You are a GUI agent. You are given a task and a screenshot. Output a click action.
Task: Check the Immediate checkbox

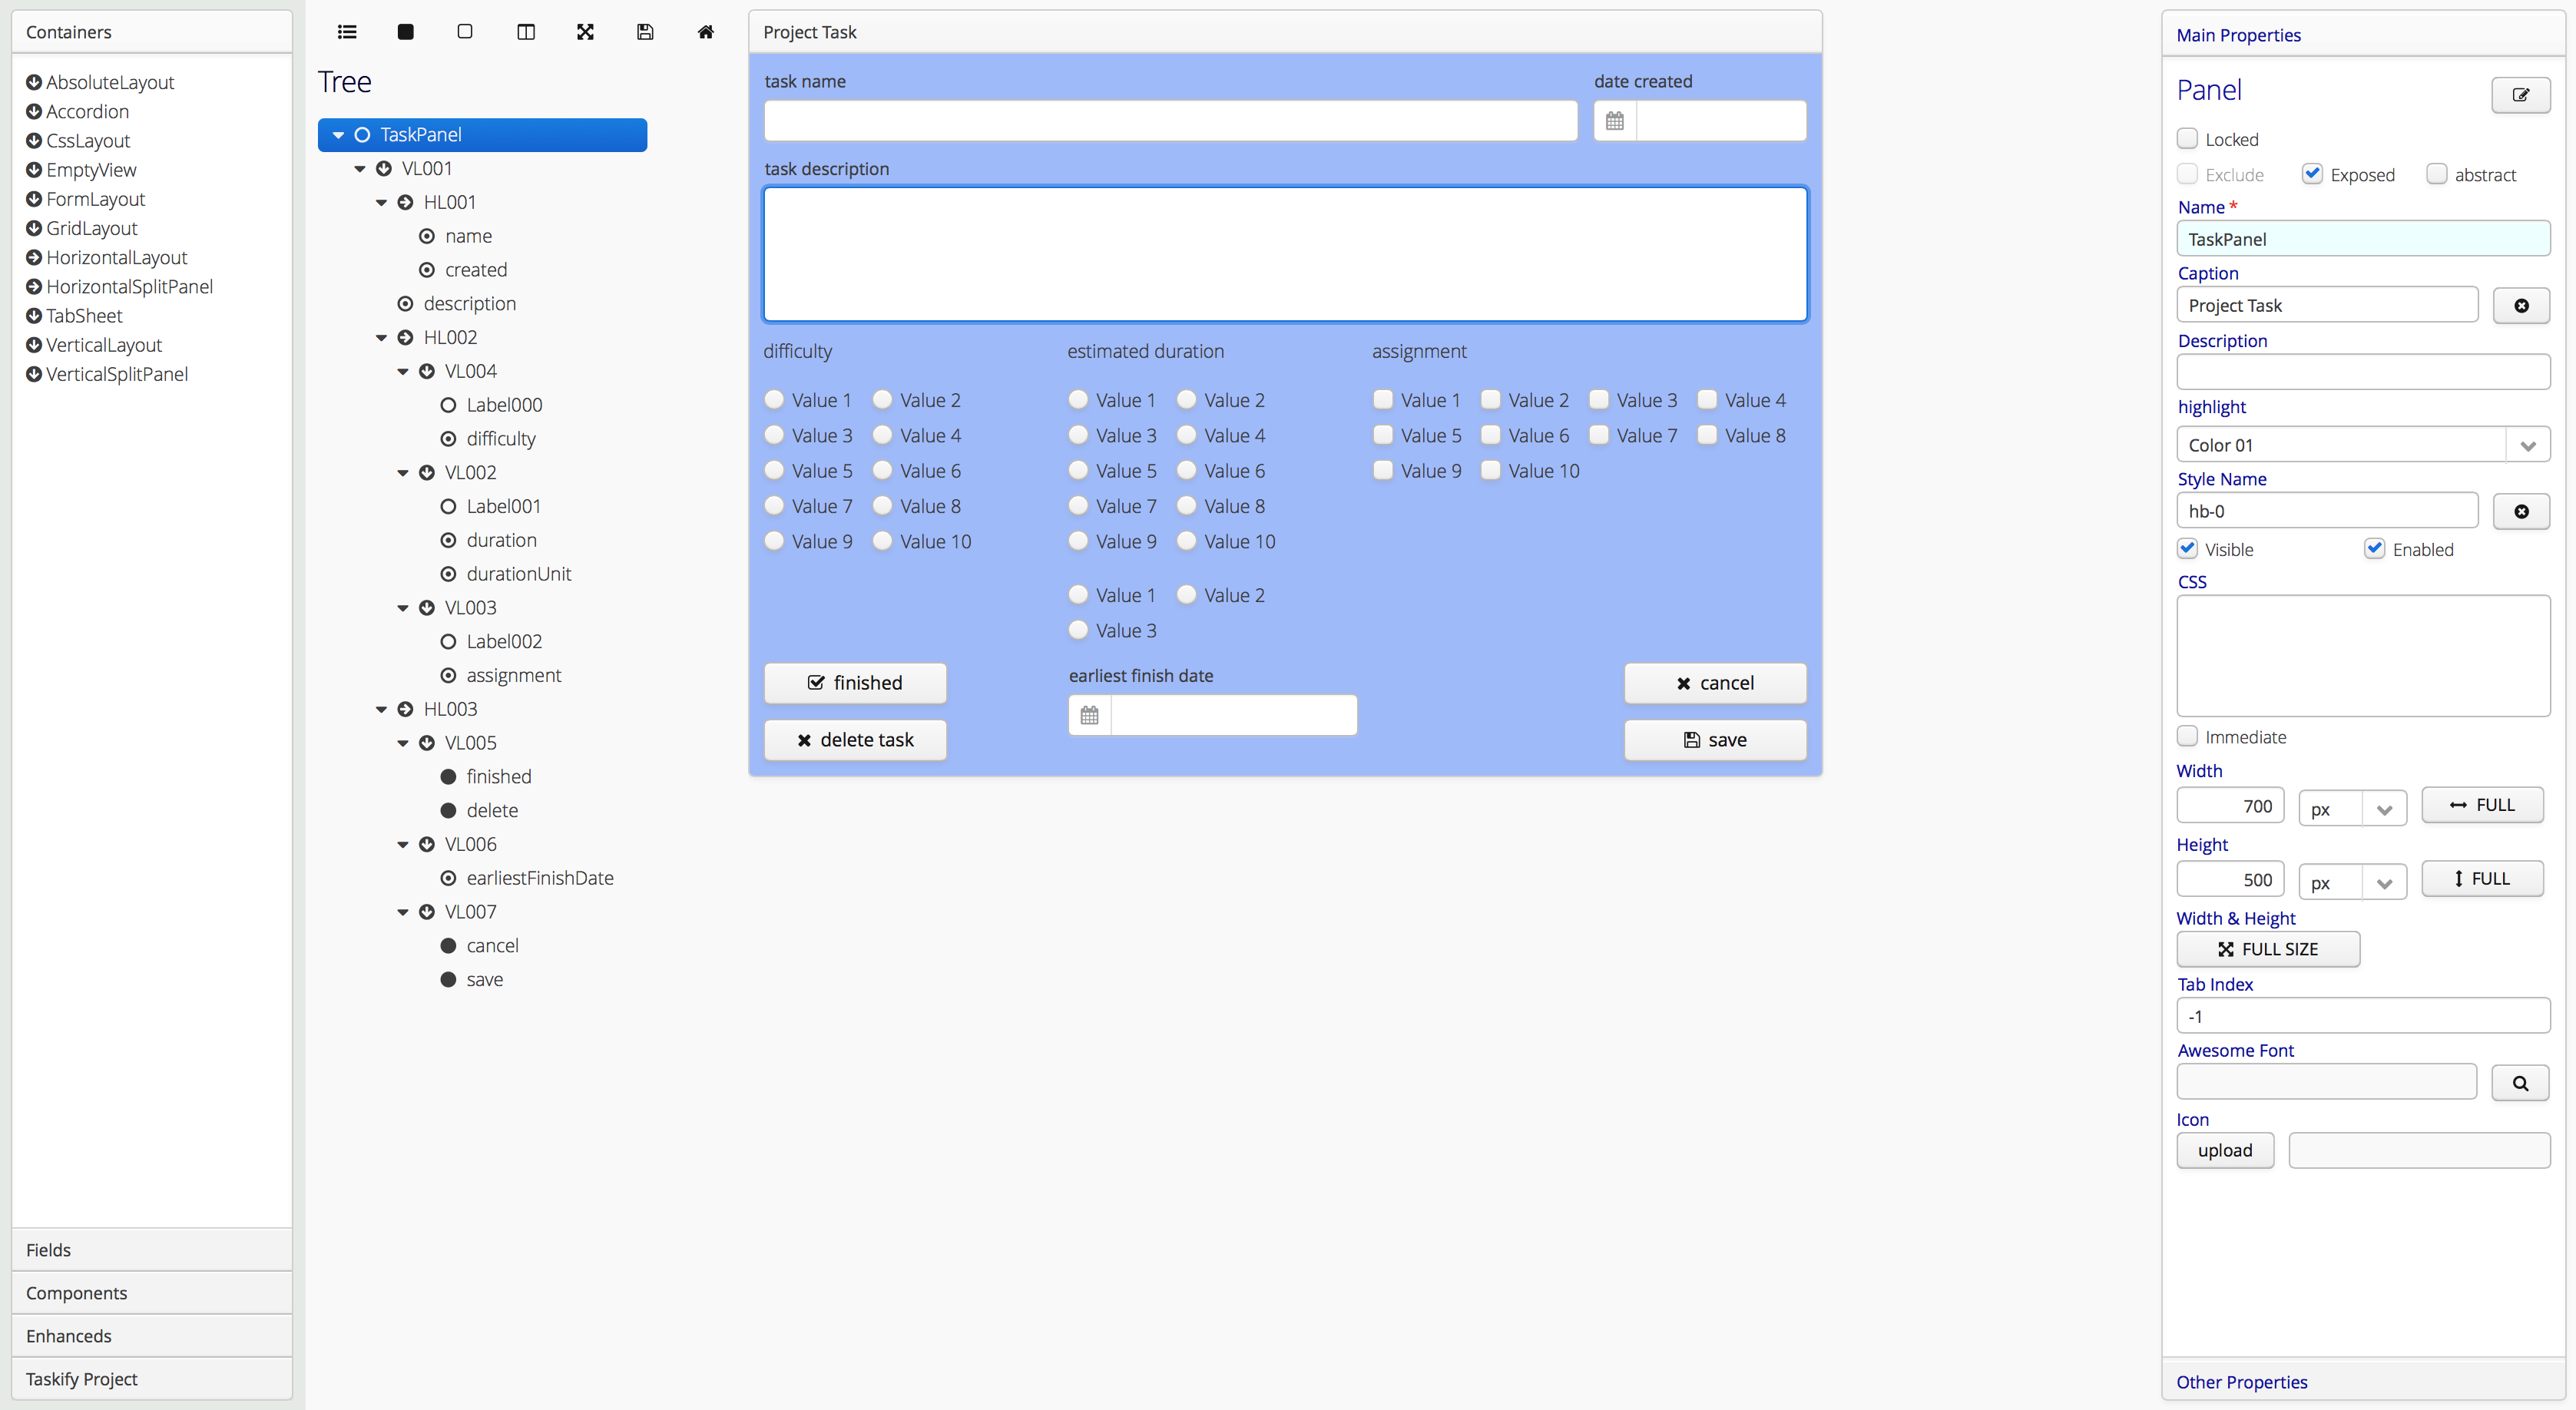coord(2187,736)
